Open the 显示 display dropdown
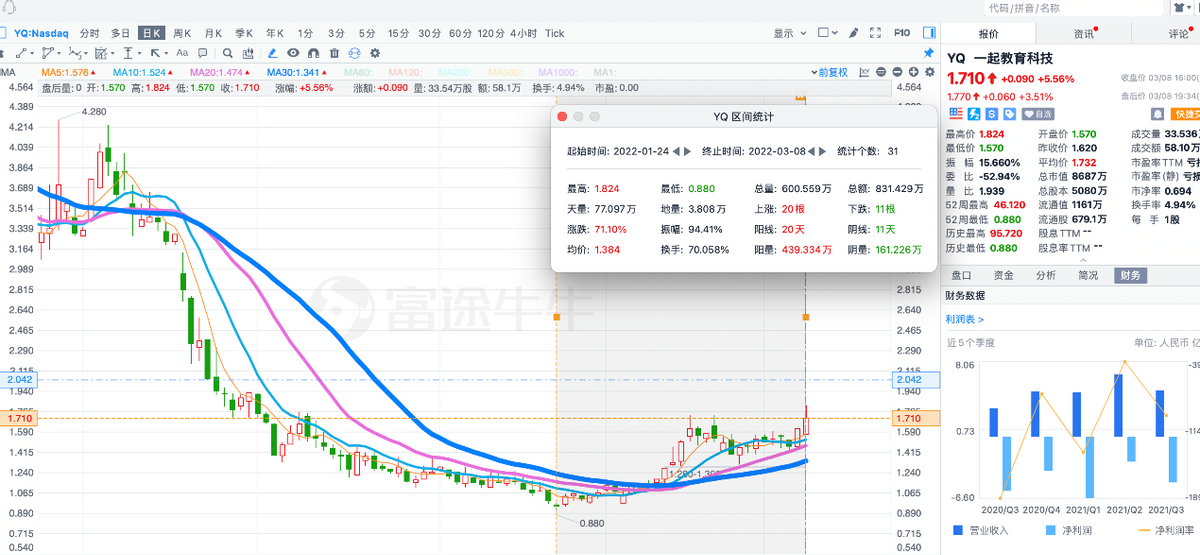This screenshot has width=1200, height=555. point(790,33)
